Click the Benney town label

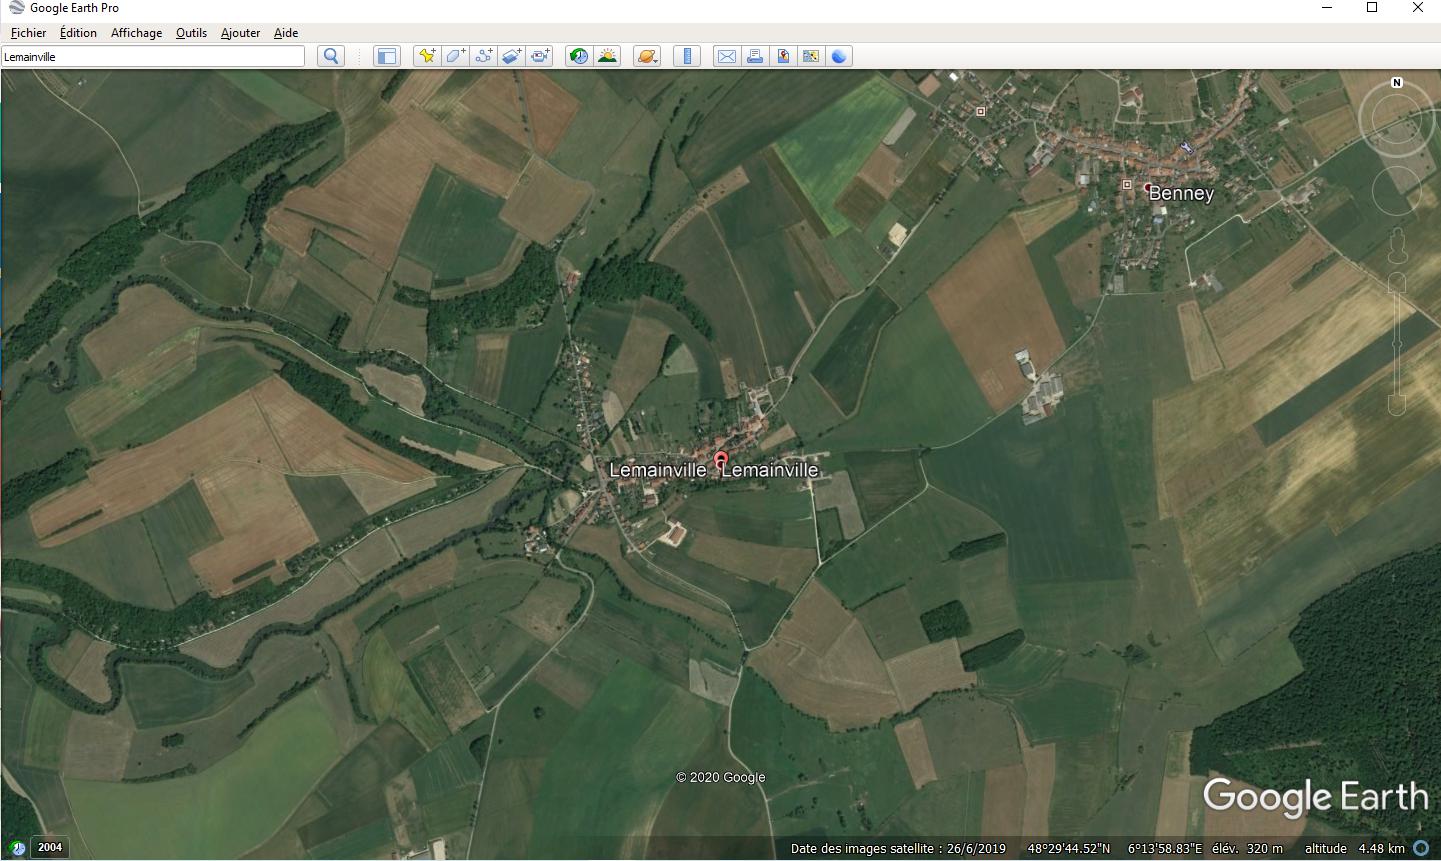click(1181, 194)
